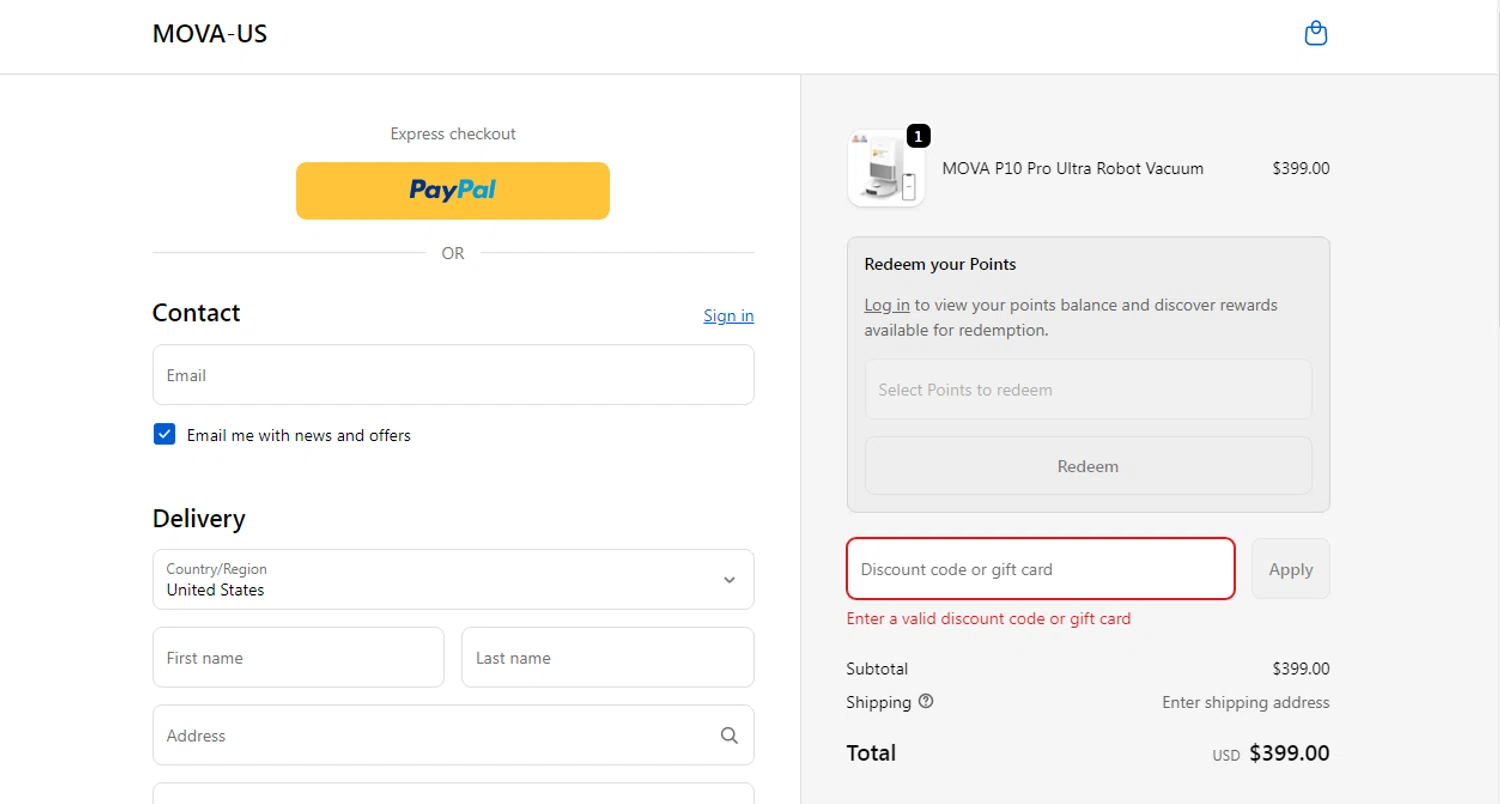Pay with the PayPal express button
The width and height of the screenshot is (1500, 804).
click(x=453, y=190)
